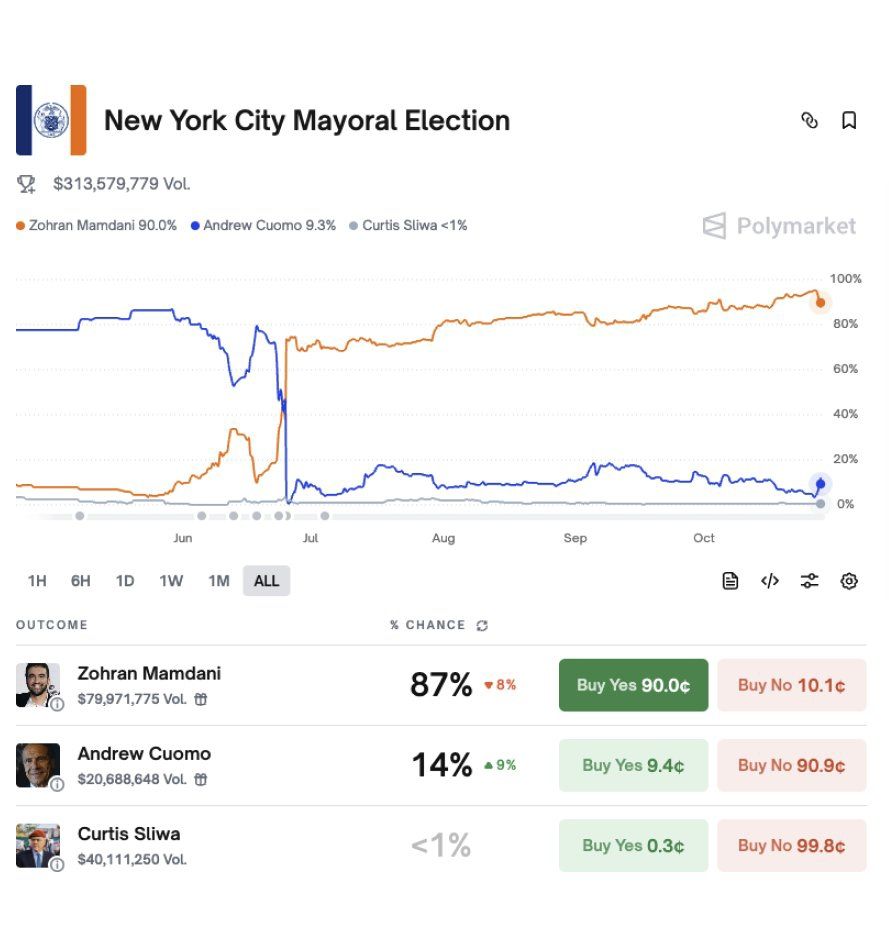The width and height of the screenshot is (889, 950).
Task: Open the embed code icon
Action: 769,580
